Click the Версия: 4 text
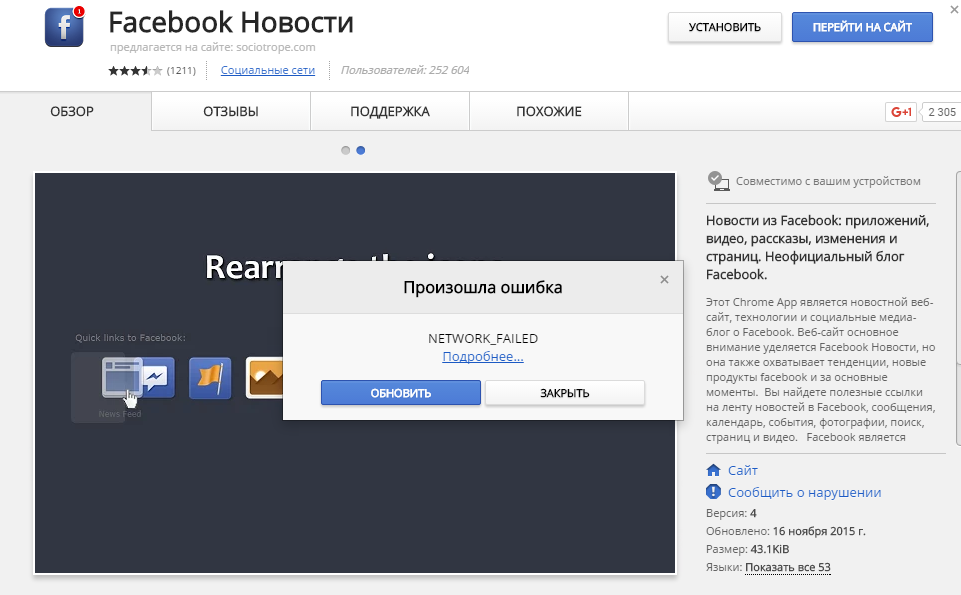Image resolution: width=961 pixels, height=595 pixels. click(731, 514)
